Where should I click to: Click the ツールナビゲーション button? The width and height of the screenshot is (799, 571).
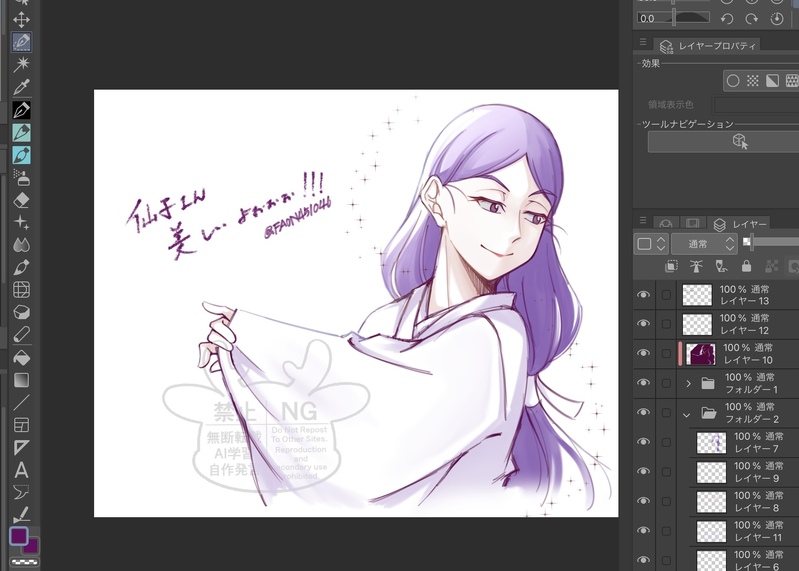click(x=723, y=141)
